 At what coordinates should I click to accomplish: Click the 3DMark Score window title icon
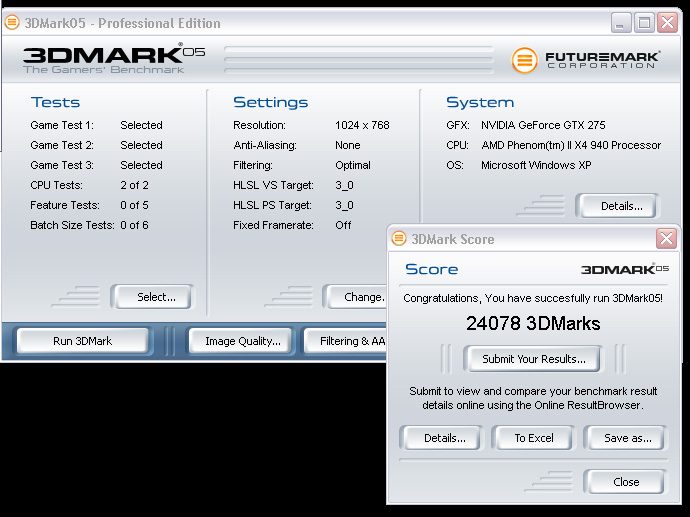(x=399, y=238)
